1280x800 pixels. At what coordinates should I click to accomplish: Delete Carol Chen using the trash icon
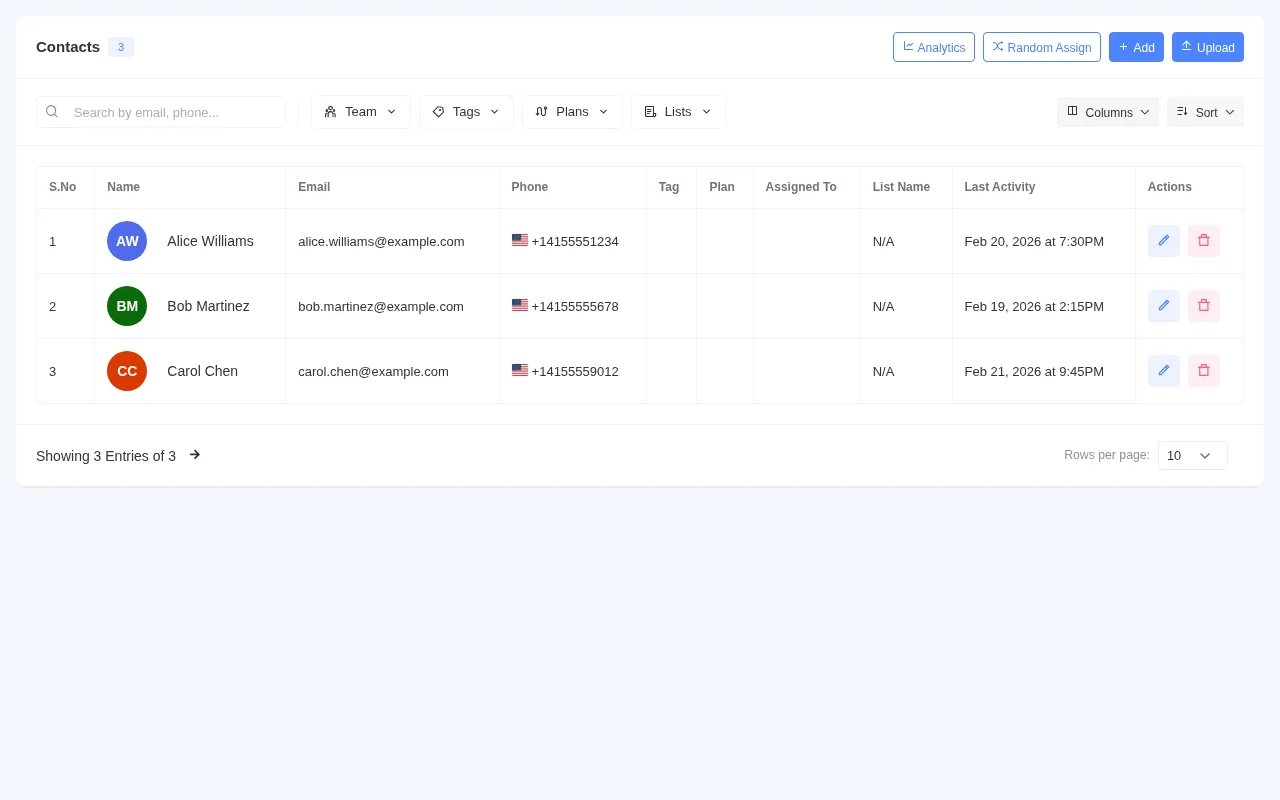pos(1203,370)
